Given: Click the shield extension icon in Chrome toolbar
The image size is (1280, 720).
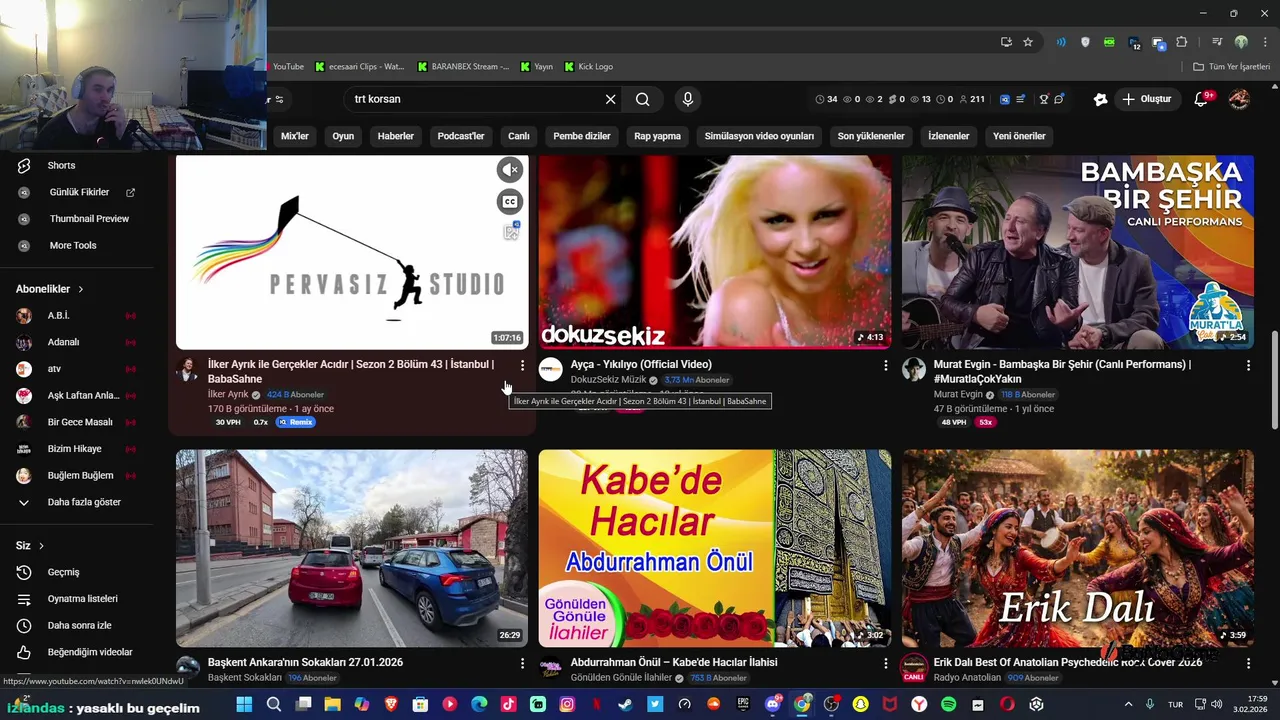Looking at the screenshot, I should [1085, 42].
